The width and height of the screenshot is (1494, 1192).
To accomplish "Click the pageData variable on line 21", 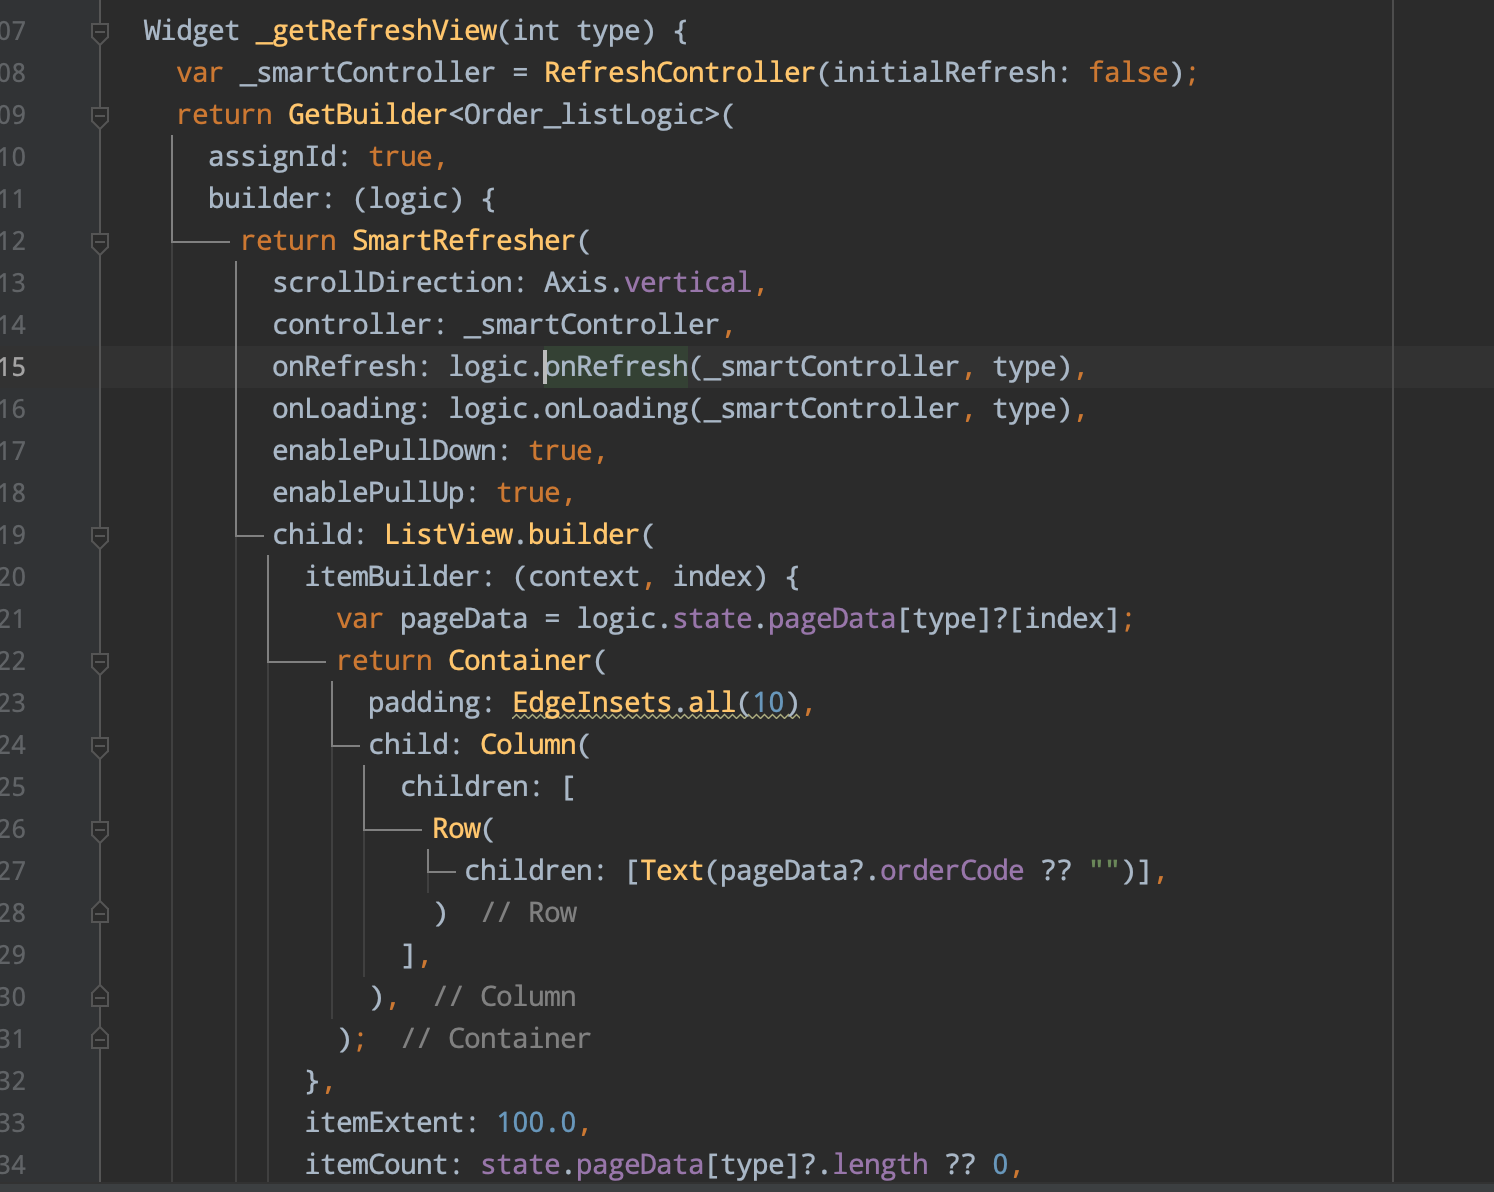I will click(464, 618).
